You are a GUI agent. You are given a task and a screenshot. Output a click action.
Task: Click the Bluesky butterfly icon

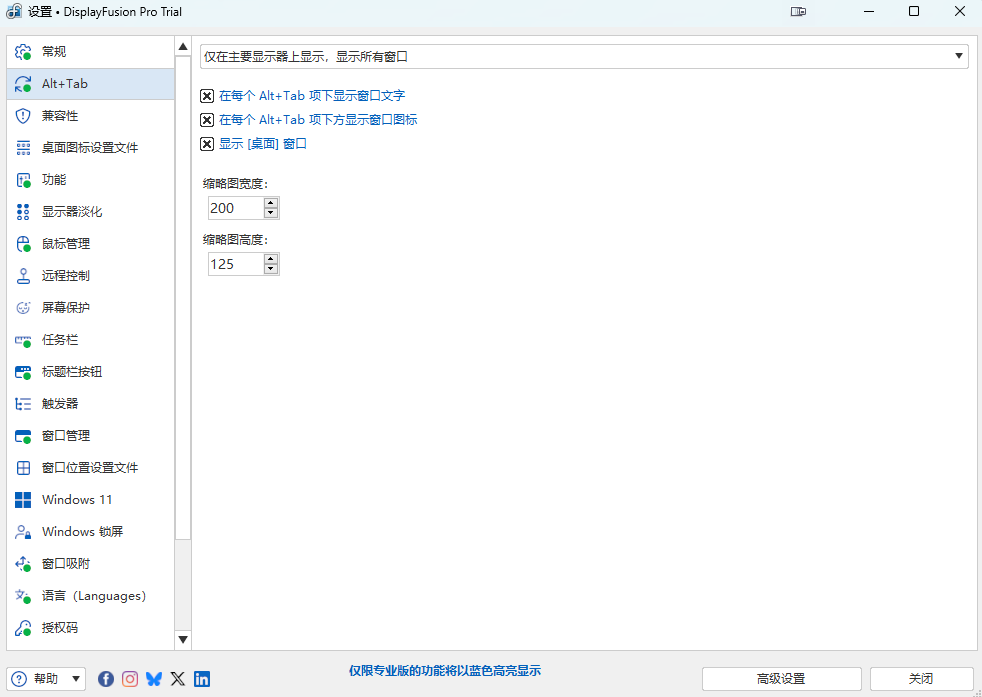click(154, 679)
